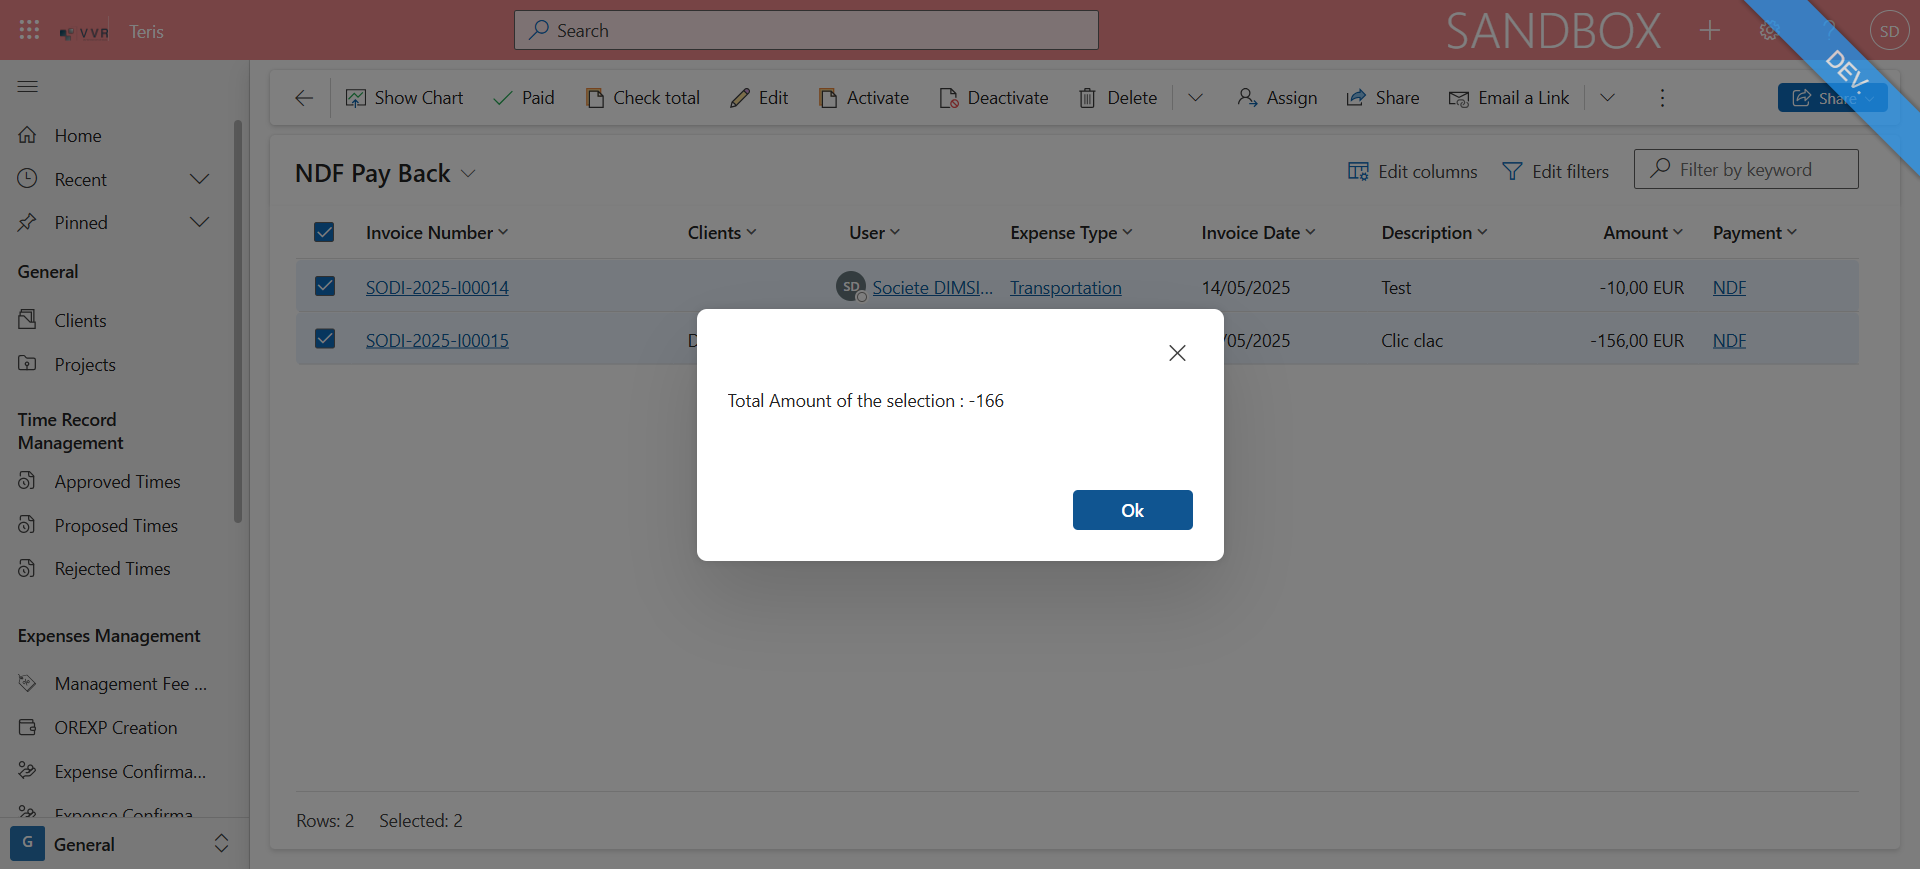Uncheck row SODI-2025-I00015 checkbox

(324, 339)
